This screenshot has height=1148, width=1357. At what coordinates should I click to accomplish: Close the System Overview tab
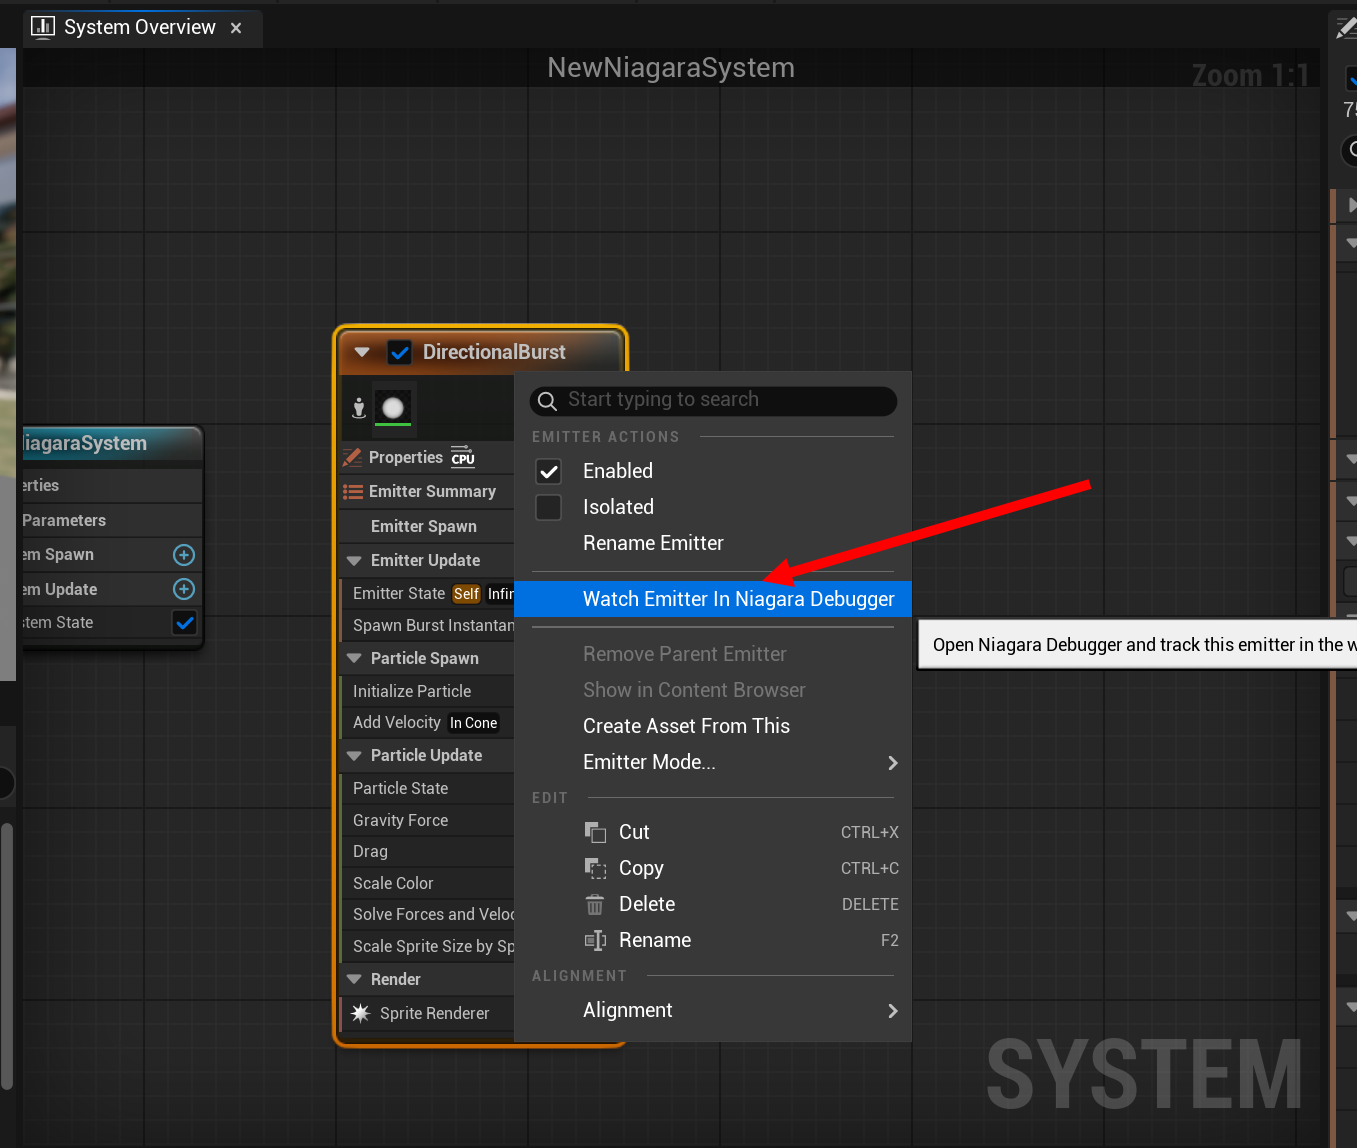coord(236,28)
